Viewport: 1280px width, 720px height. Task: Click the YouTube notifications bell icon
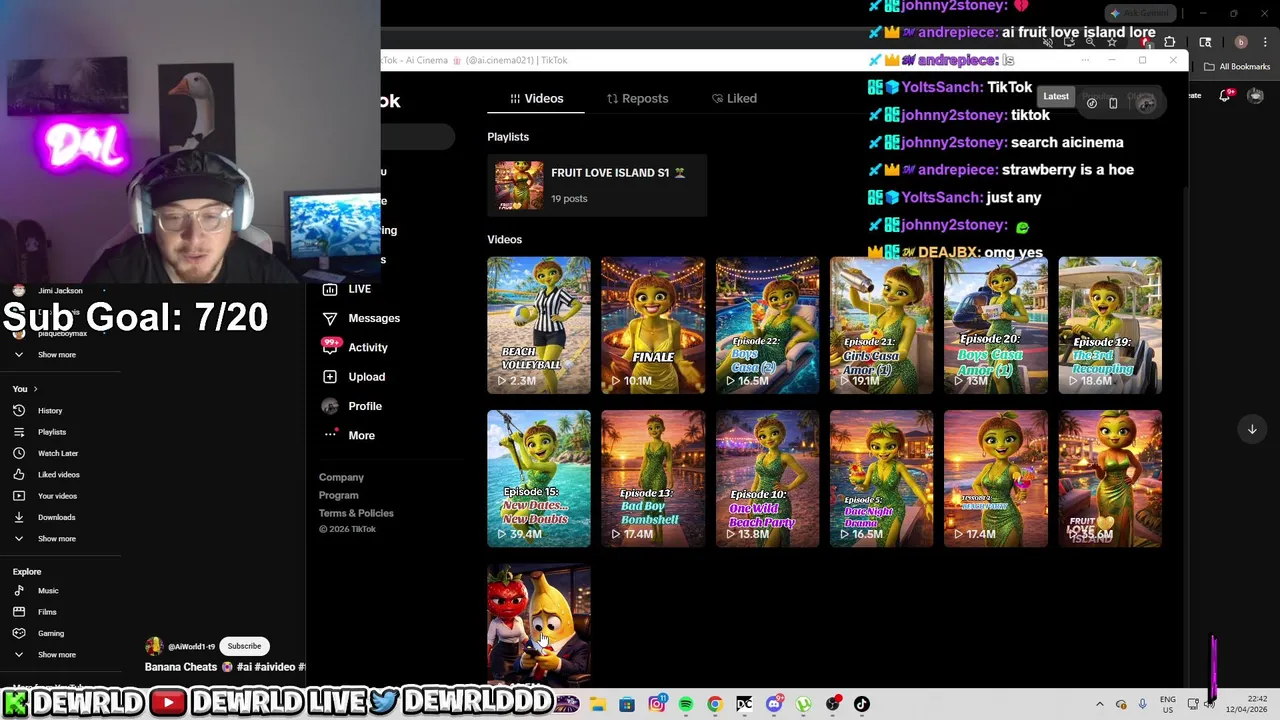[1226, 96]
